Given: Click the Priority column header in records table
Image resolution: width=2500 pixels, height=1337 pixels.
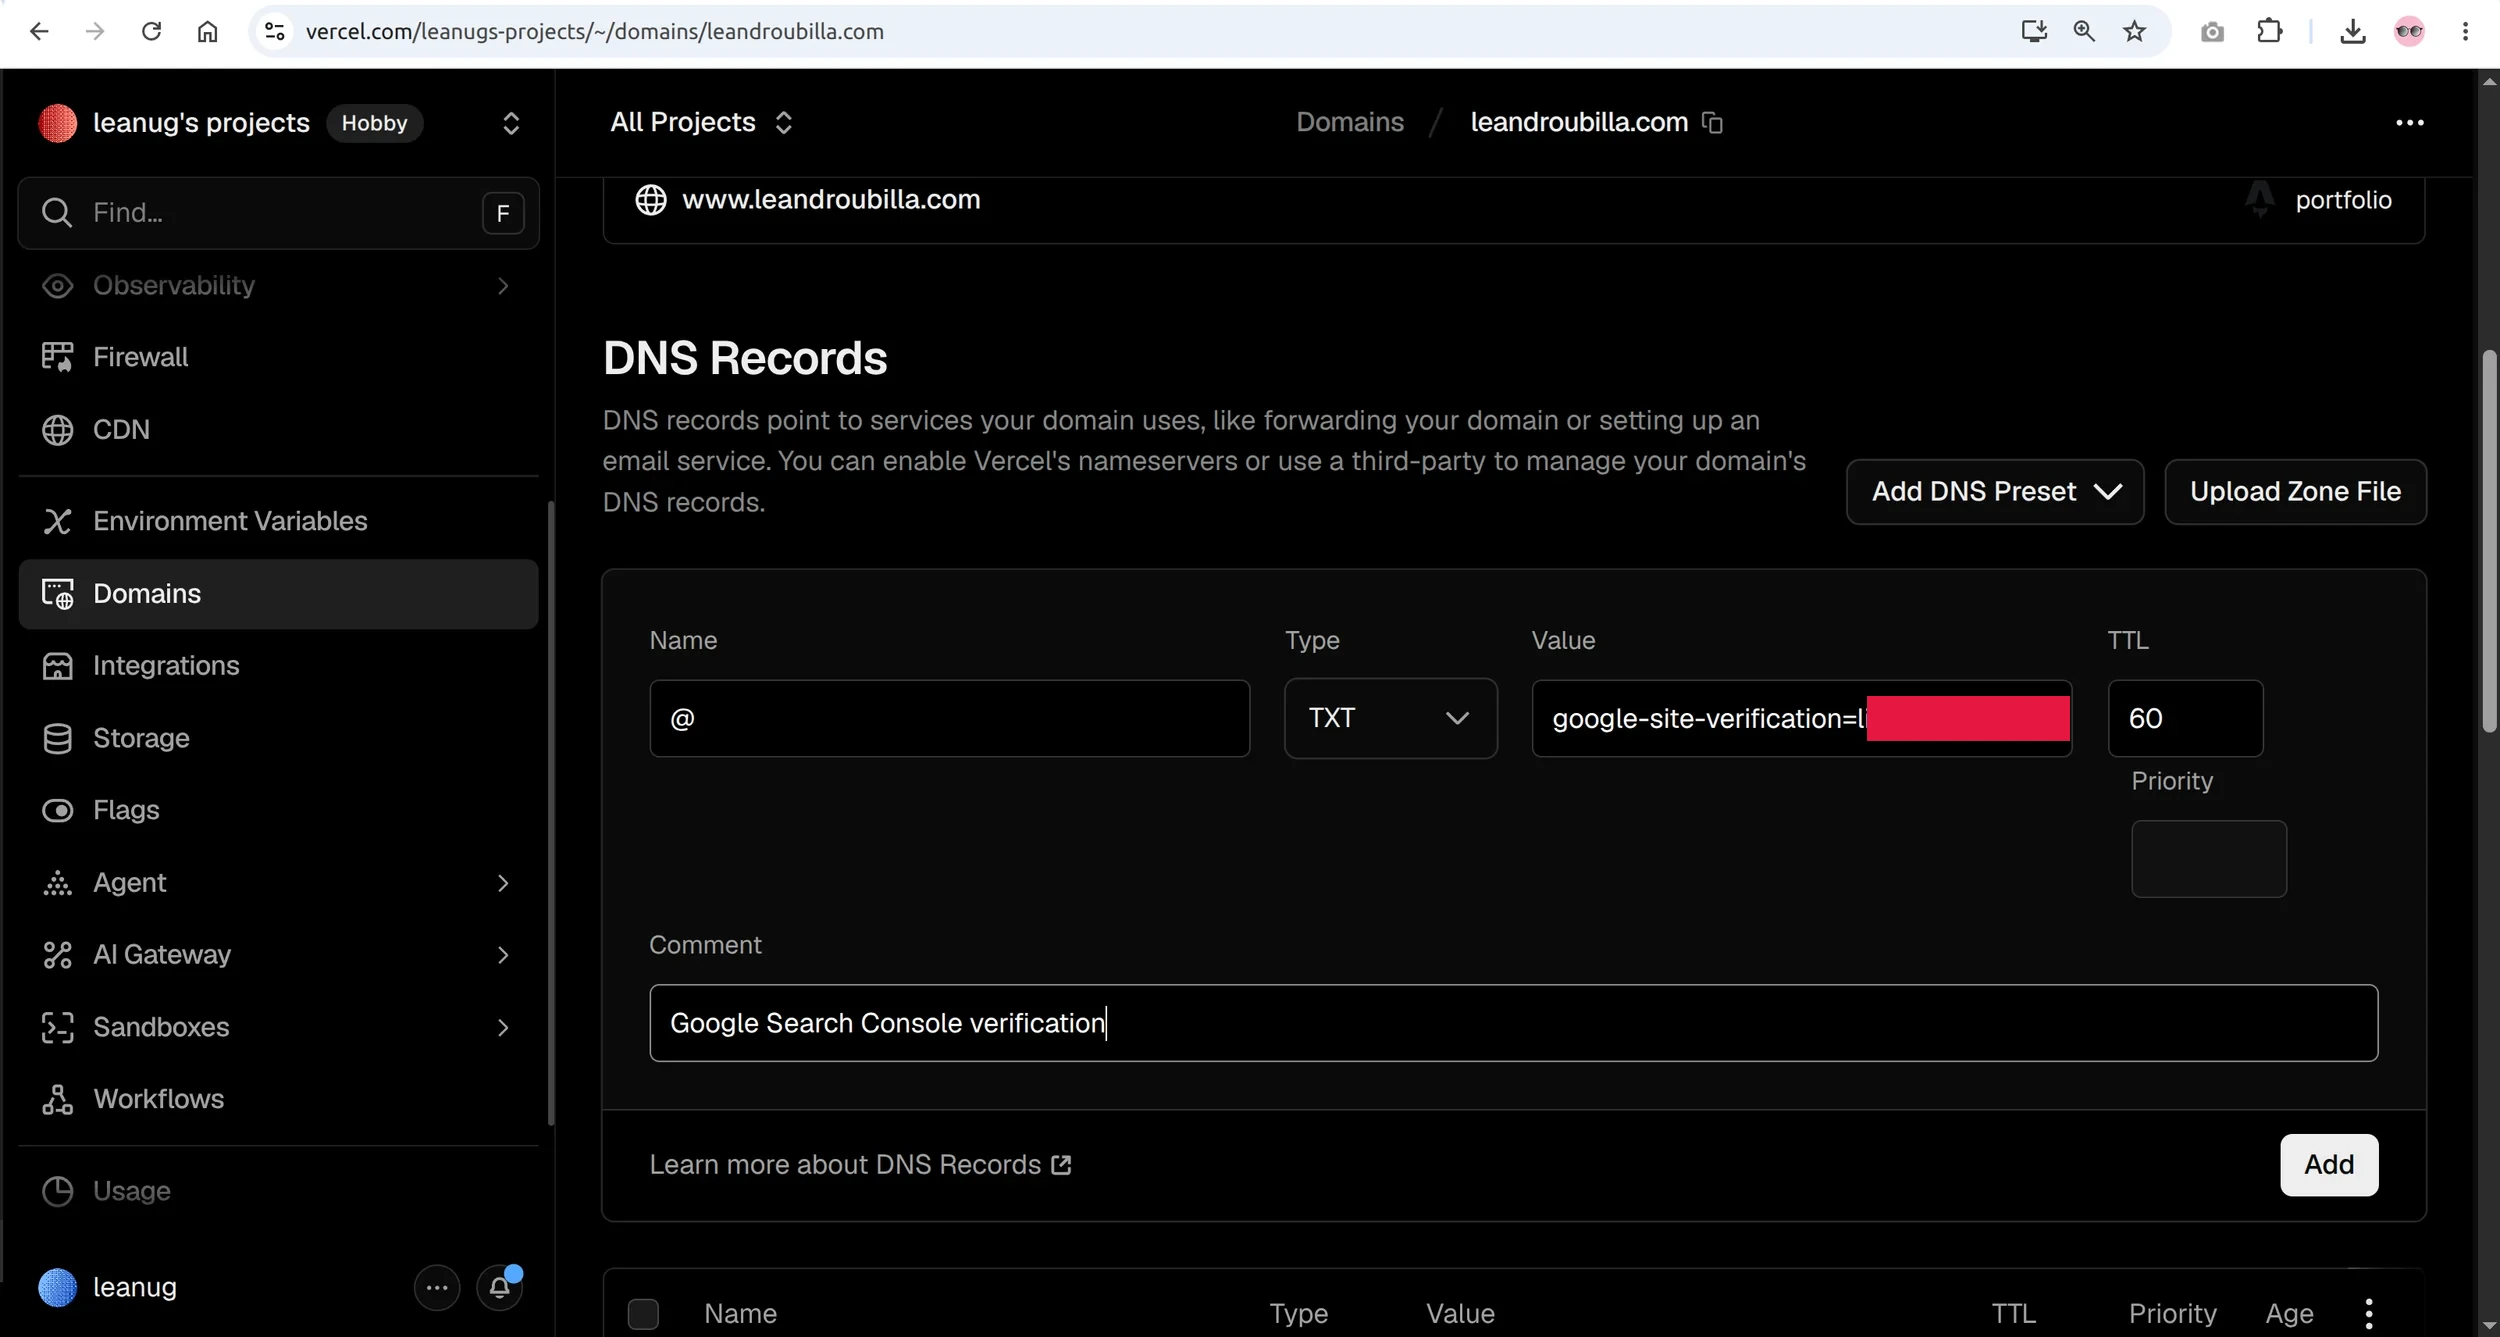Looking at the screenshot, I should click(x=2172, y=1313).
